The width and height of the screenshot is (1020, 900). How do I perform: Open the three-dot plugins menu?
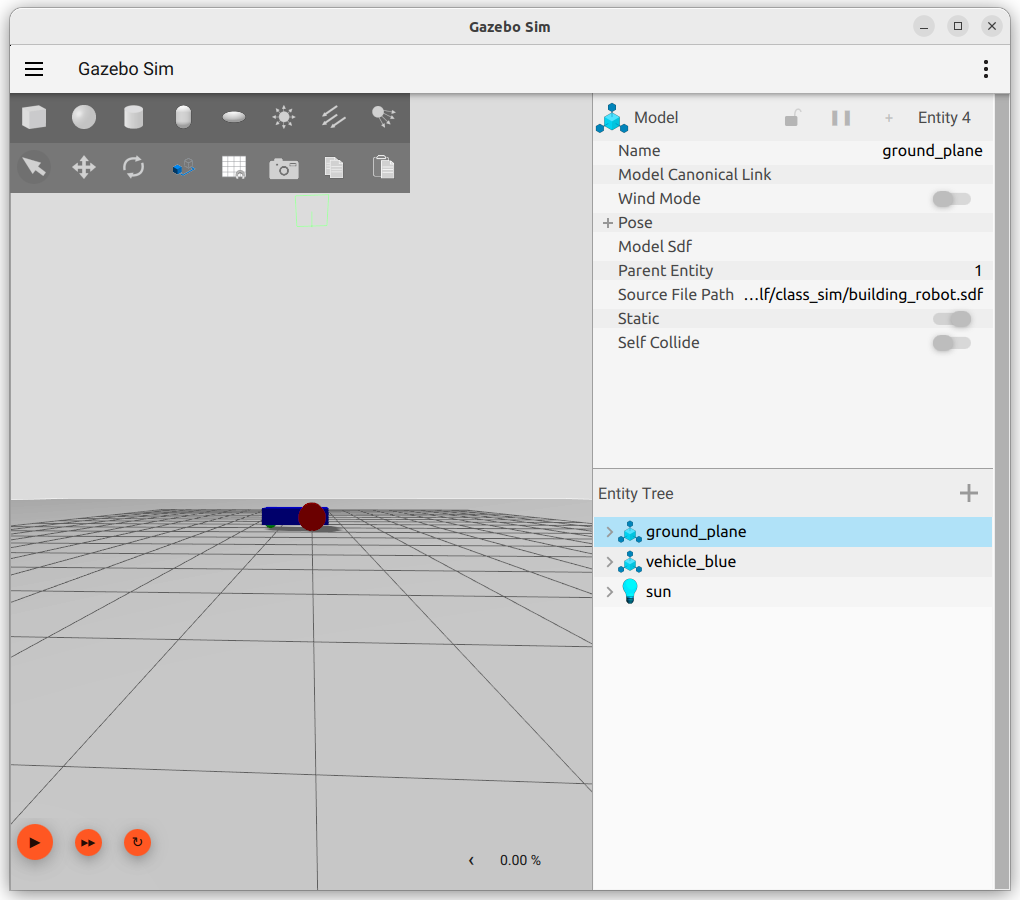(986, 69)
